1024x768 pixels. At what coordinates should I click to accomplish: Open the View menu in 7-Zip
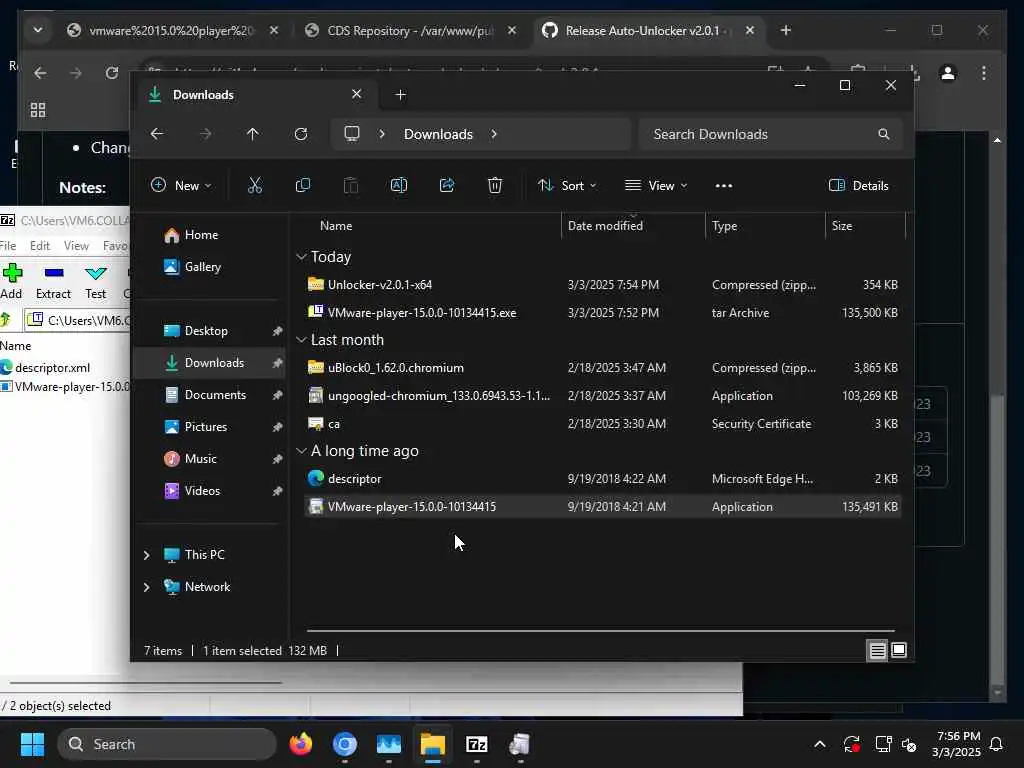pyautogui.click(x=76, y=246)
